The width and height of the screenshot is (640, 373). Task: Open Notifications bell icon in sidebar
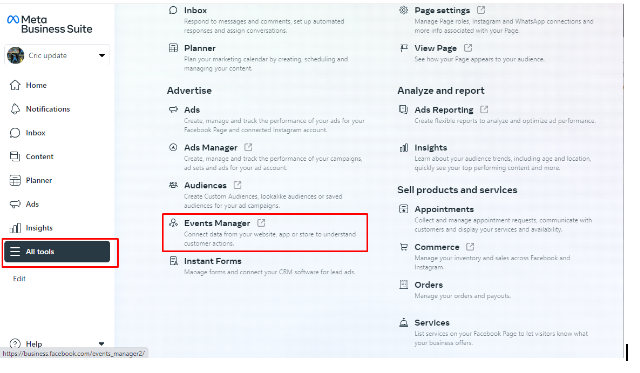pos(15,109)
